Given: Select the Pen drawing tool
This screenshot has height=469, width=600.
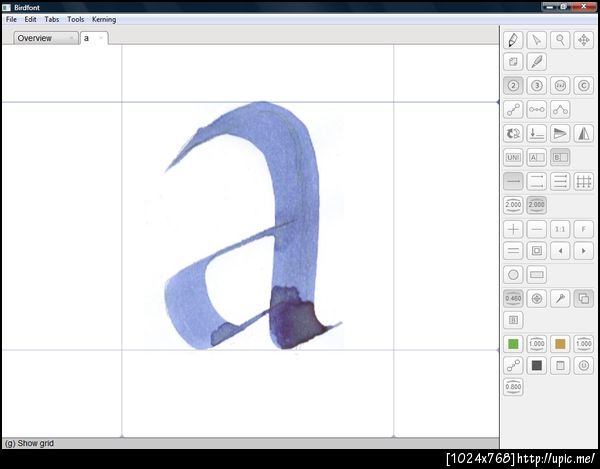Looking at the screenshot, I should 513,40.
